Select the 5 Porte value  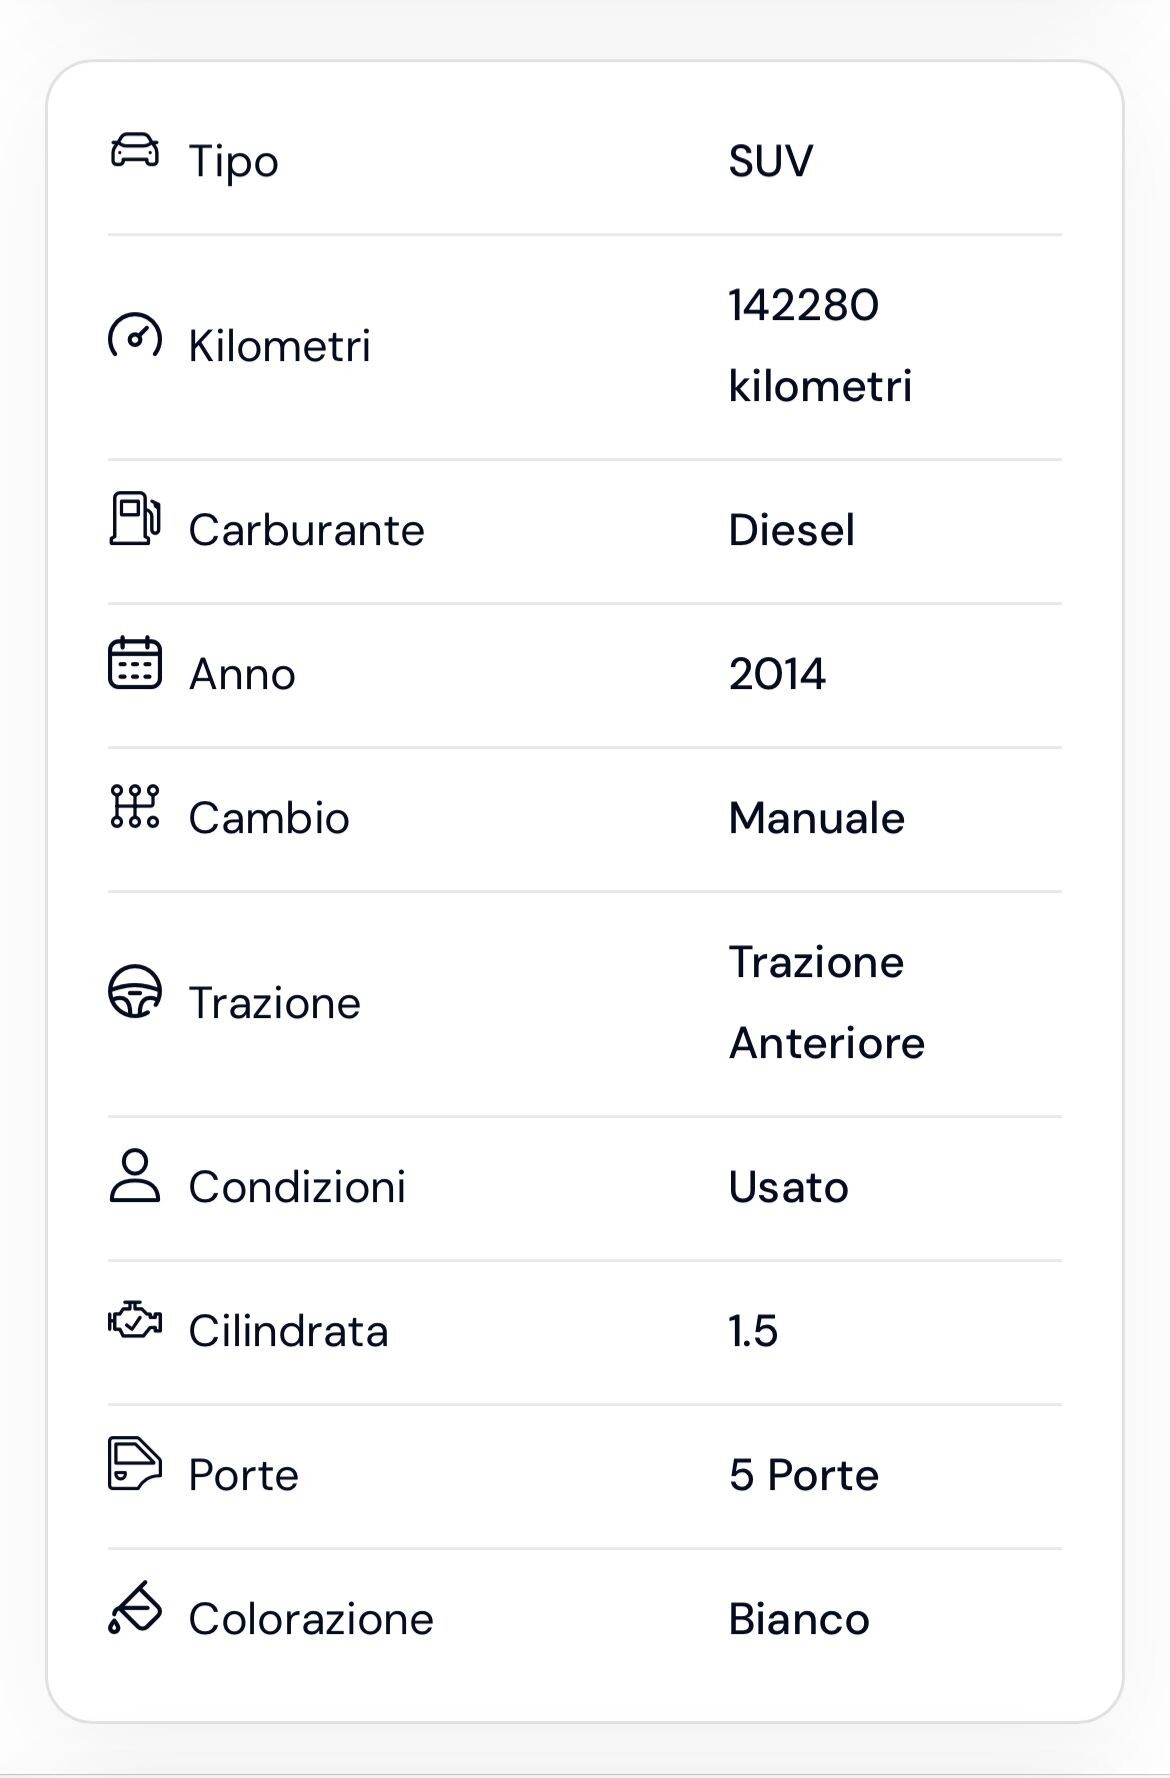[803, 1475]
